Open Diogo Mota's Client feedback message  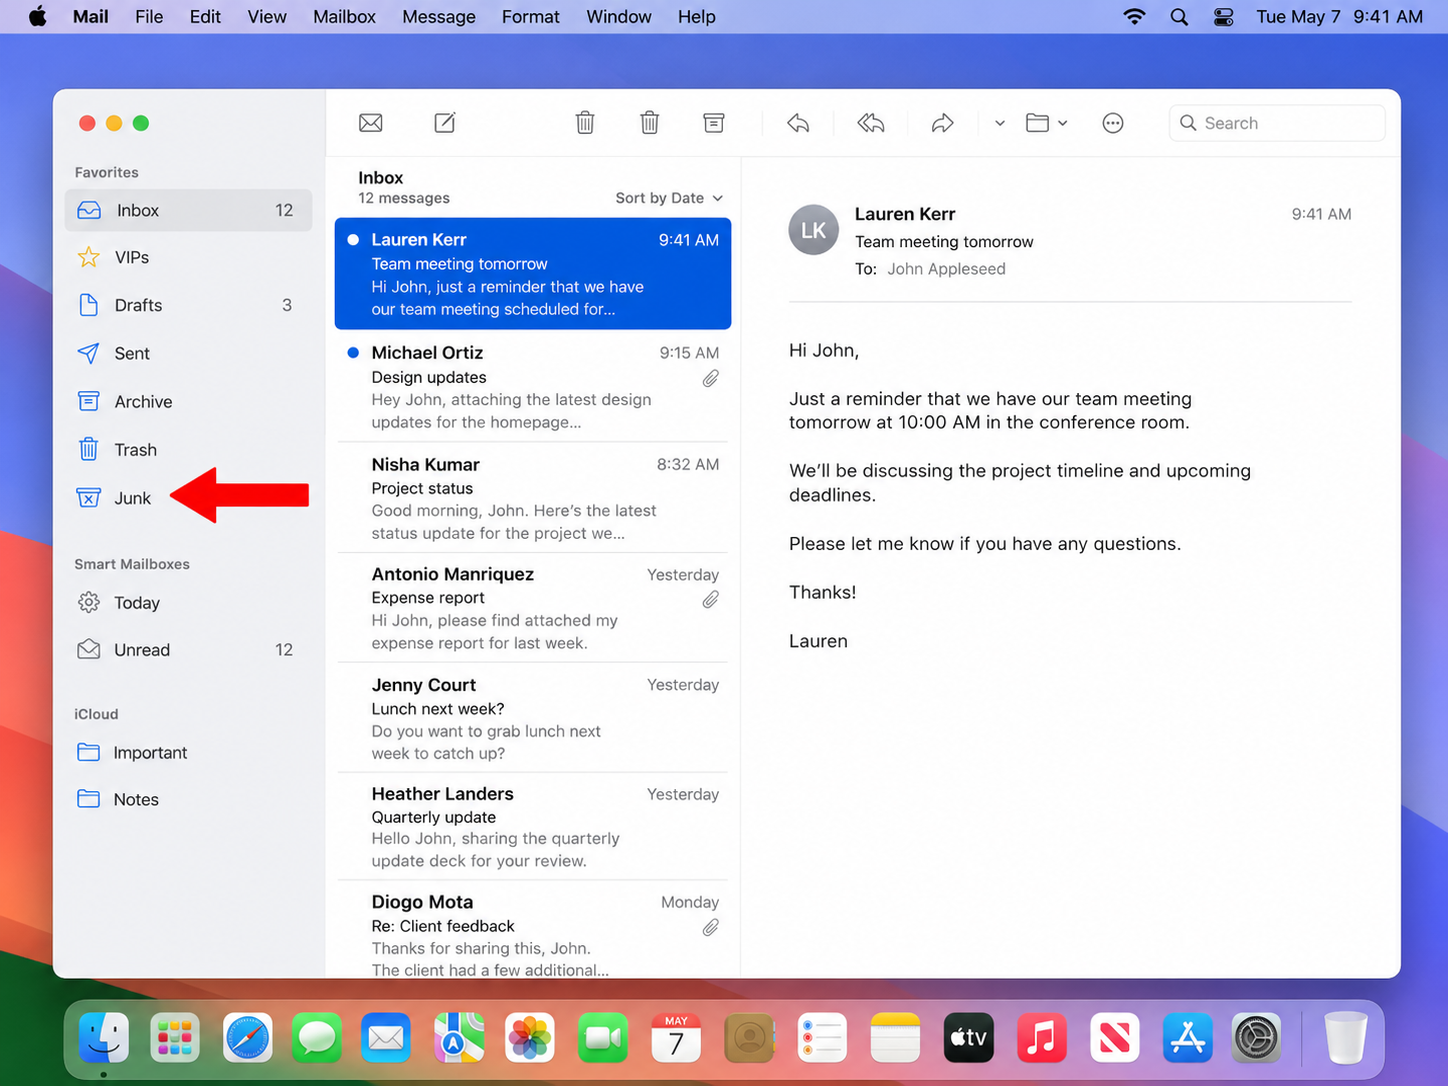coord(533,930)
